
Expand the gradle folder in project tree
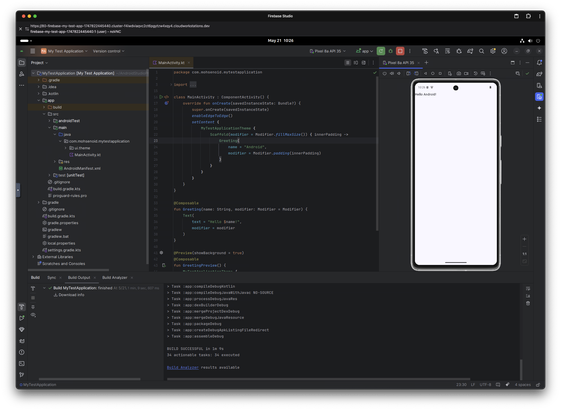[x=39, y=202]
